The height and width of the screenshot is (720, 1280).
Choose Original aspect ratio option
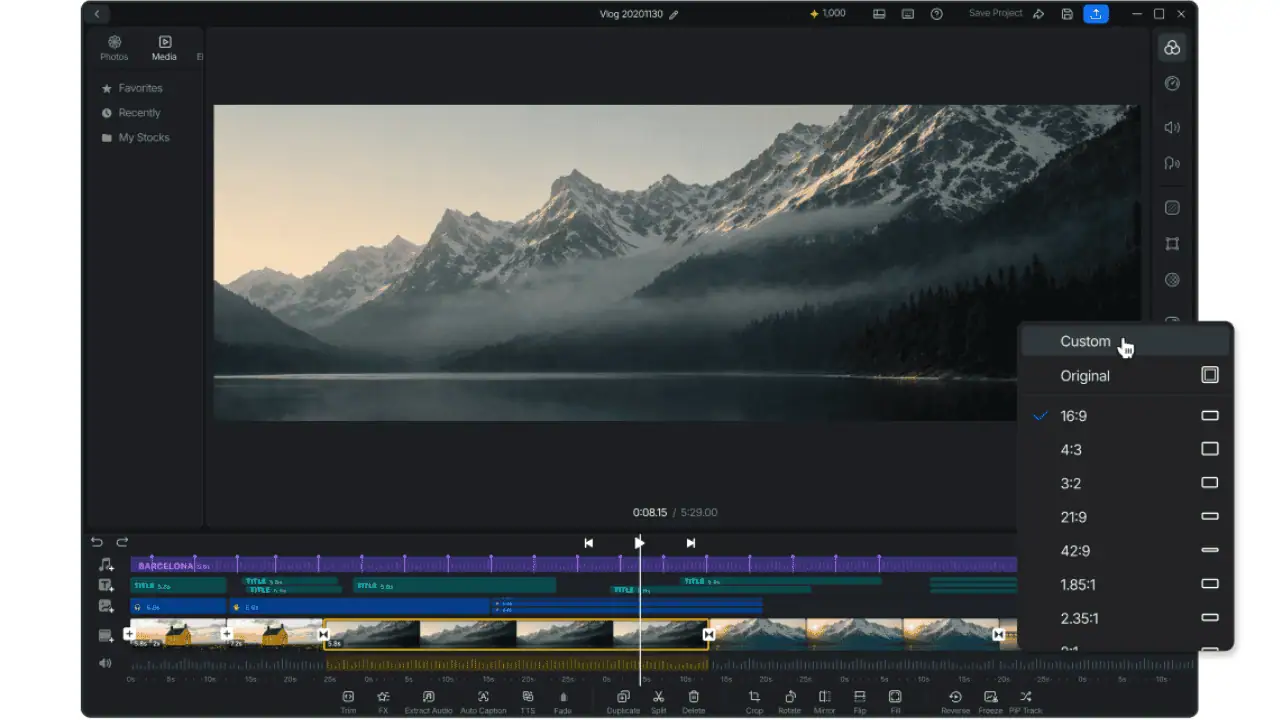pyautogui.click(x=1126, y=375)
